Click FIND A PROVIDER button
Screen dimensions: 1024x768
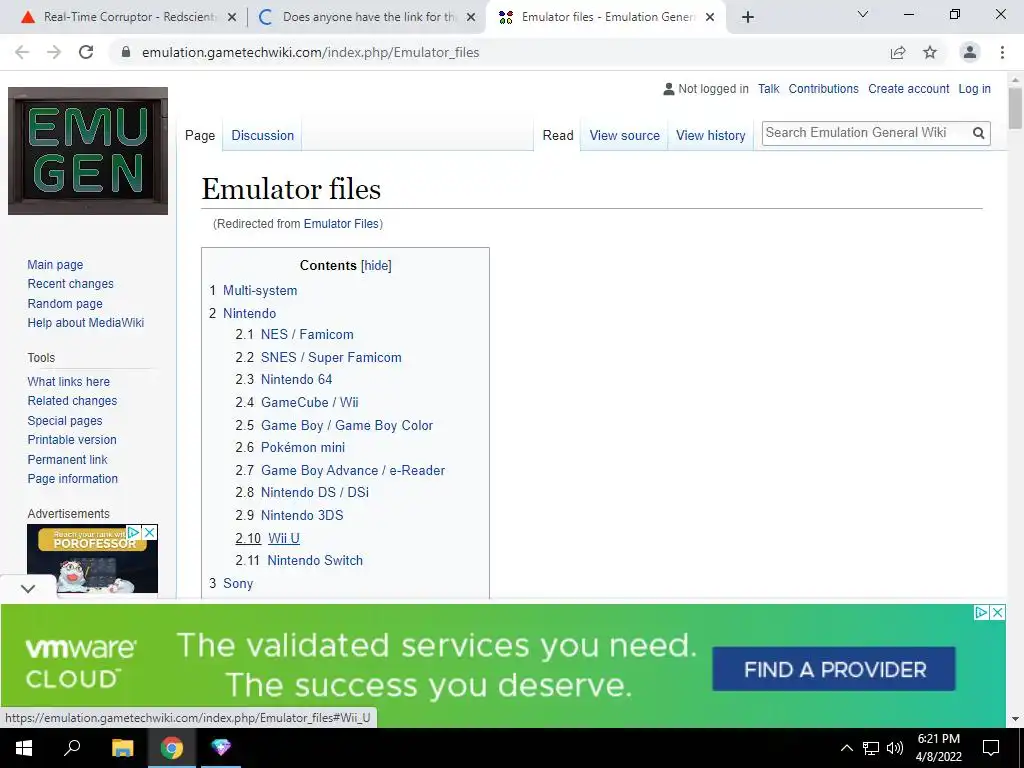pos(834,669)
